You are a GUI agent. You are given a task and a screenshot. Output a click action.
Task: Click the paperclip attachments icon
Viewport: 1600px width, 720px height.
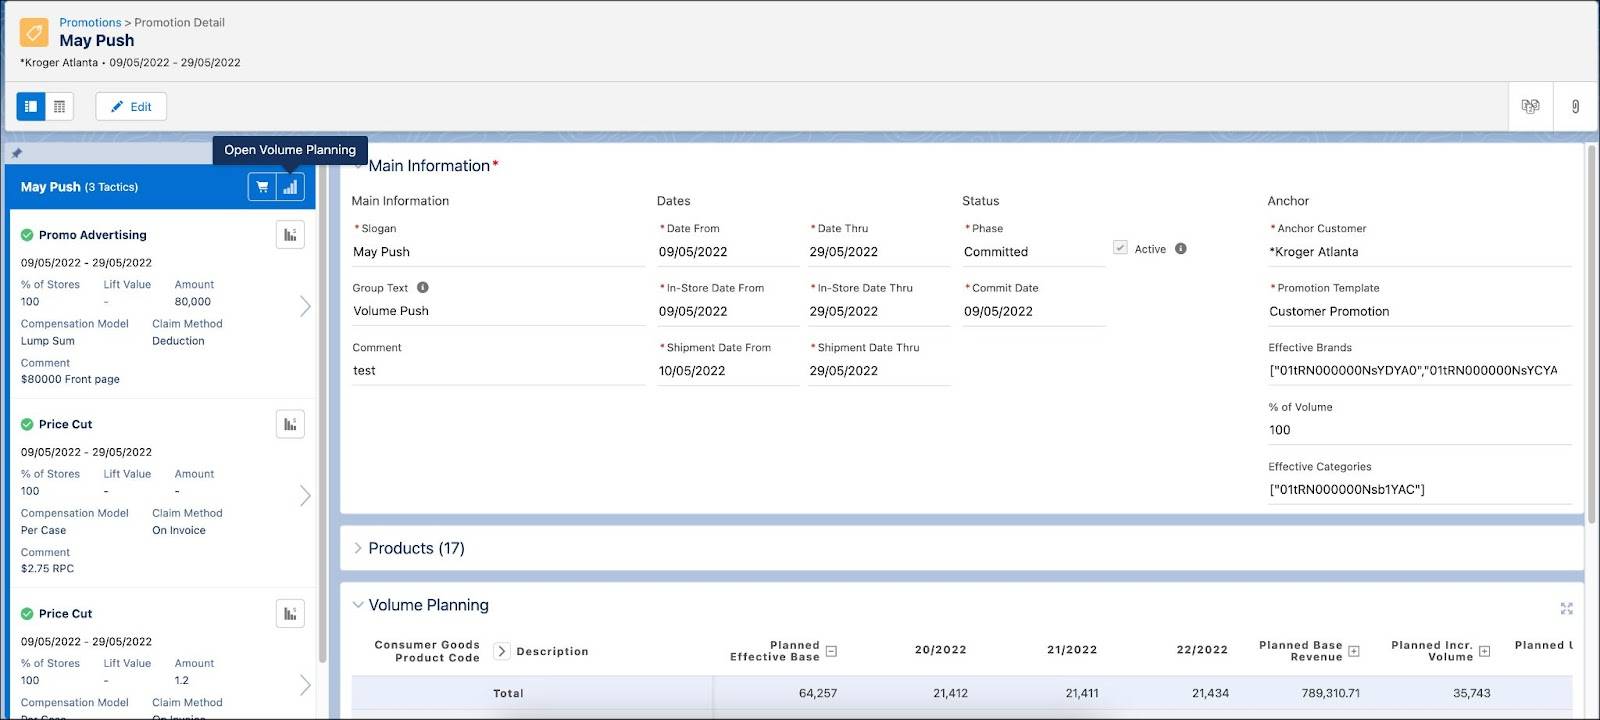coord(1575,106)
